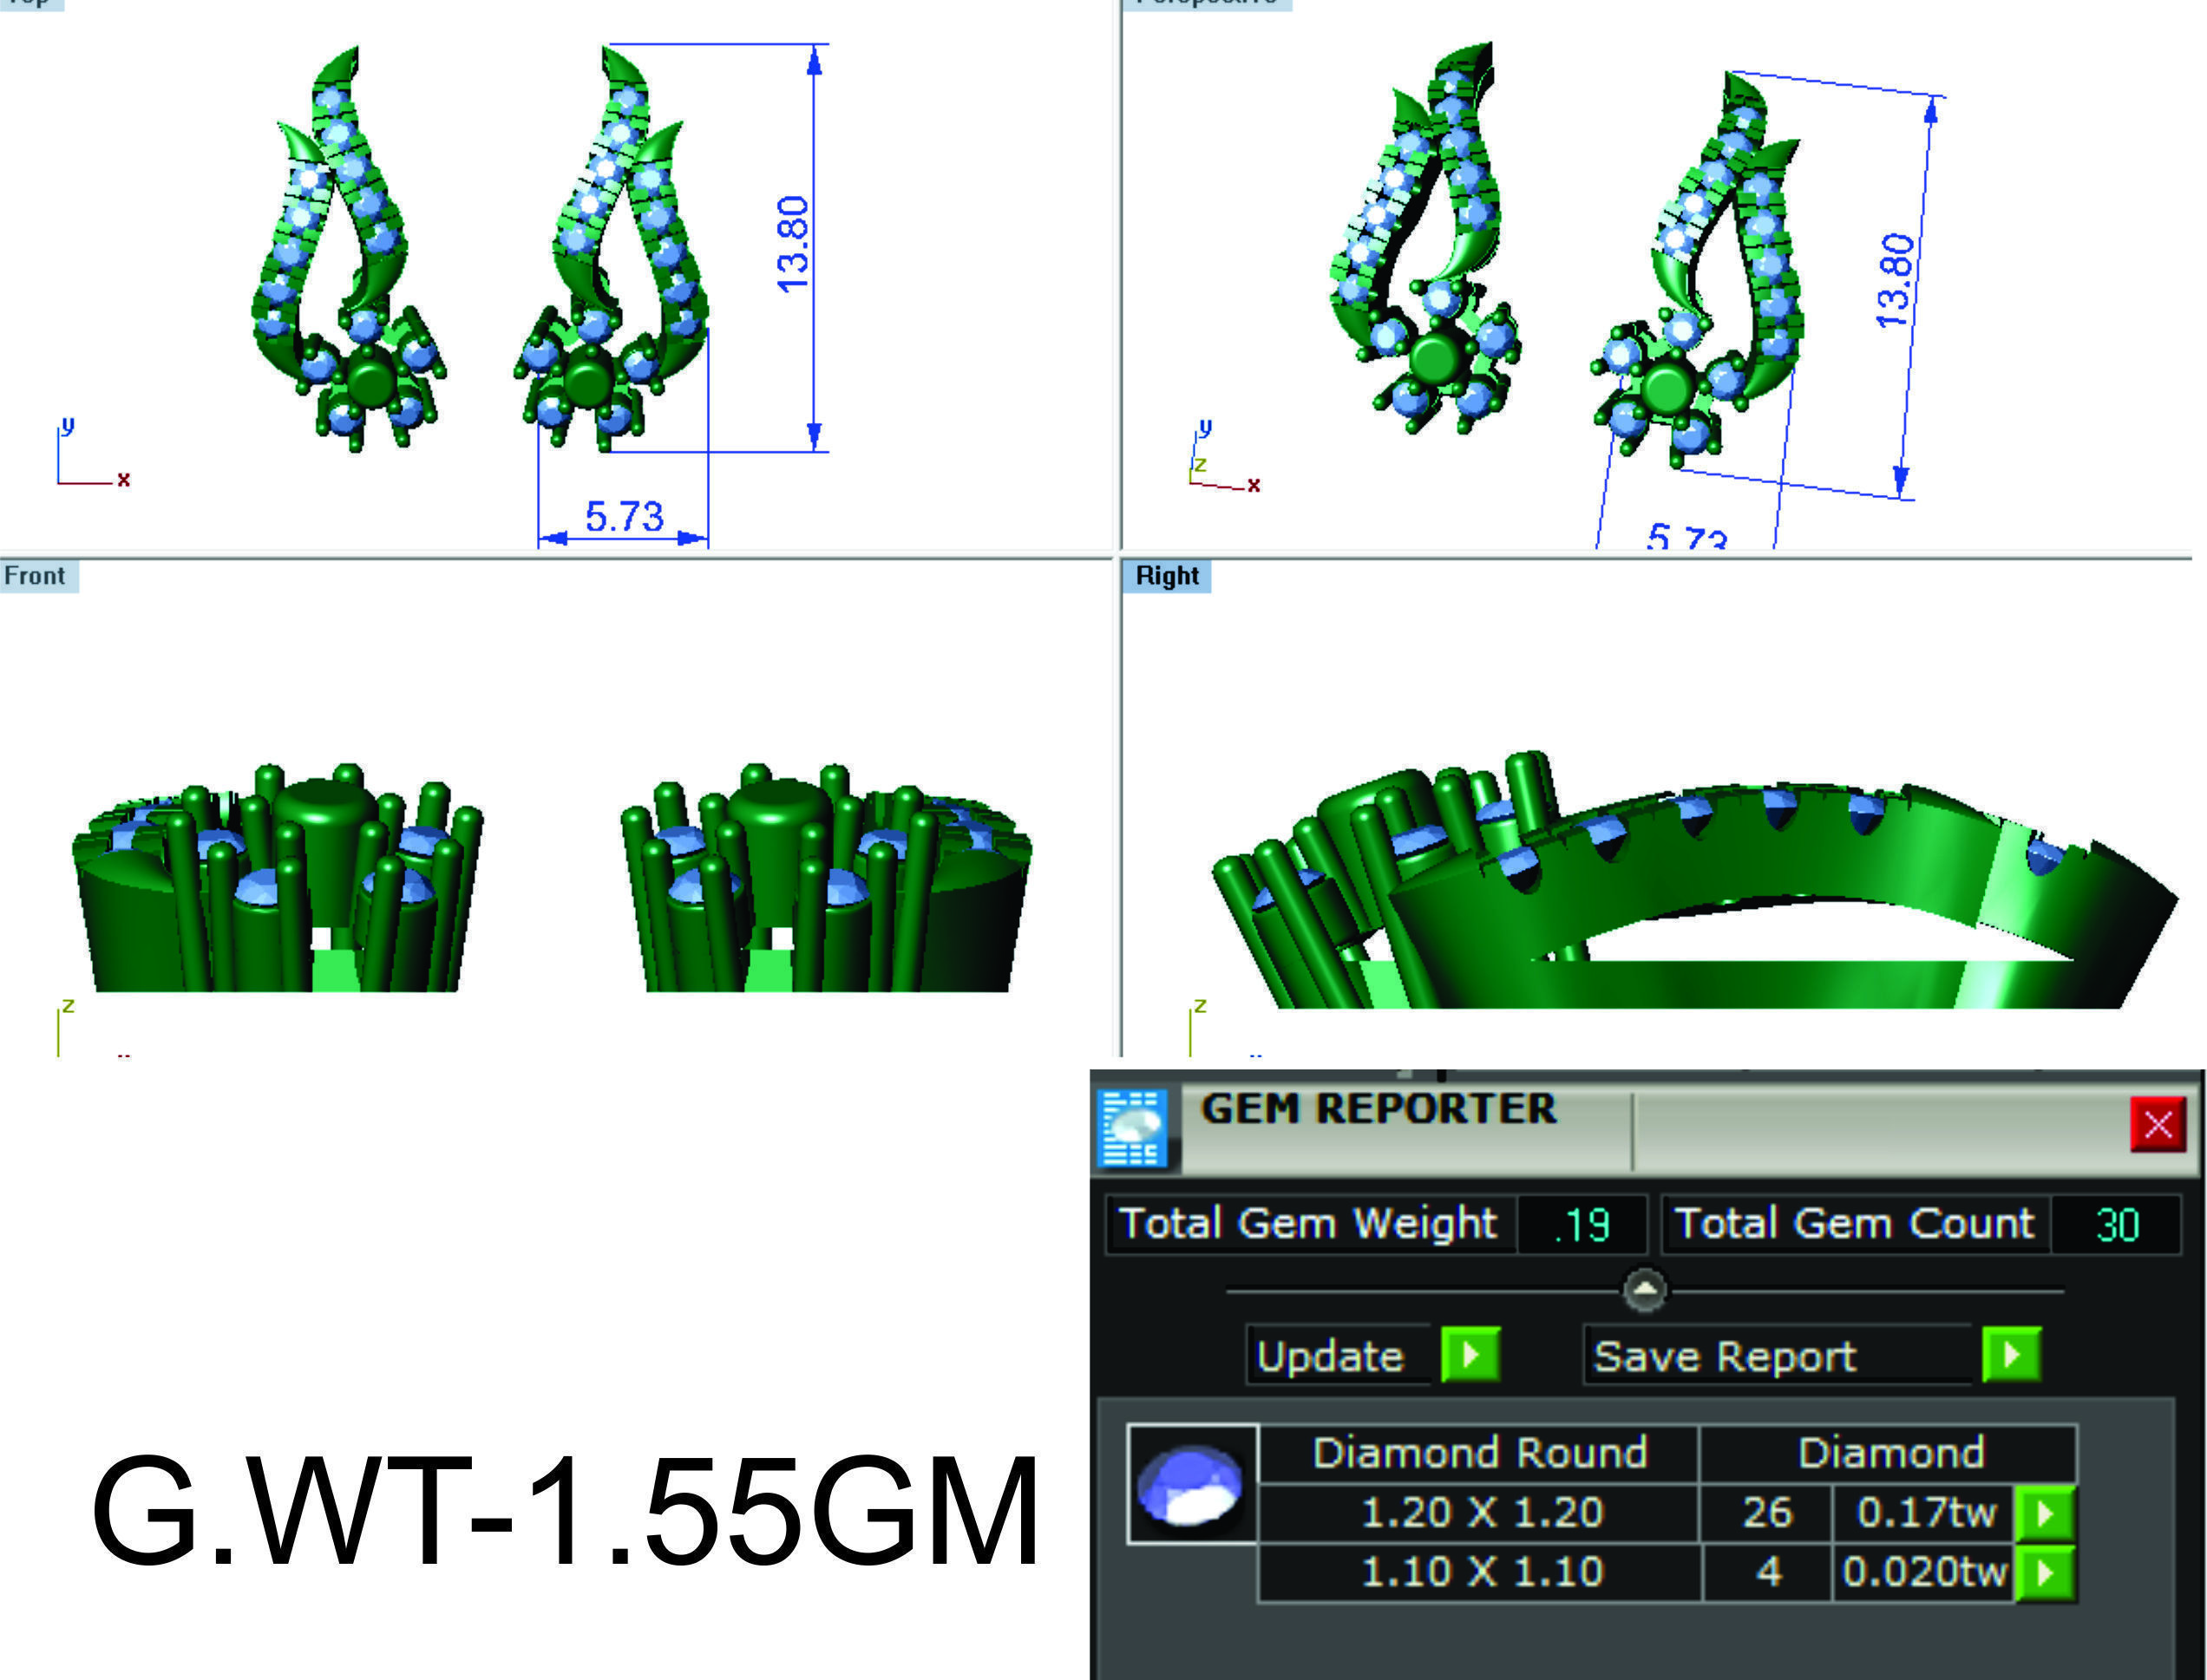Click the Save Report button label
The height and width of the screenshot is (1680, 2207).
[1725, 1357]
